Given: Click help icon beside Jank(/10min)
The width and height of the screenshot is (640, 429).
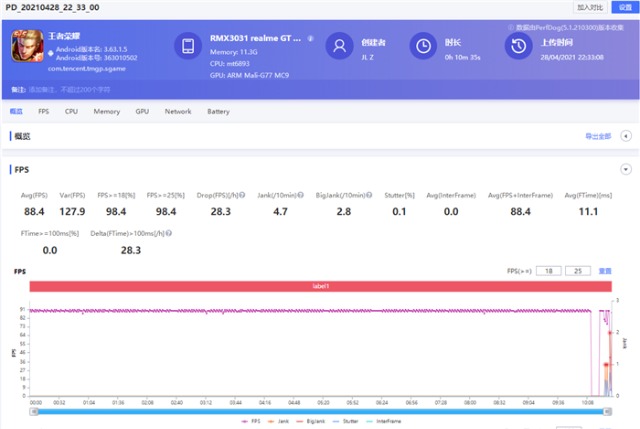Looking at the screenshot, I should 300,195.
